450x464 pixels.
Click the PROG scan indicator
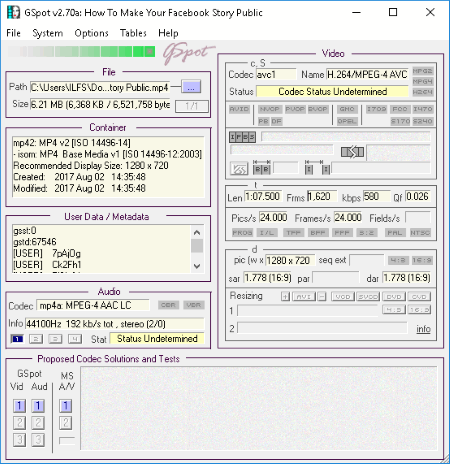pos(242,232)
